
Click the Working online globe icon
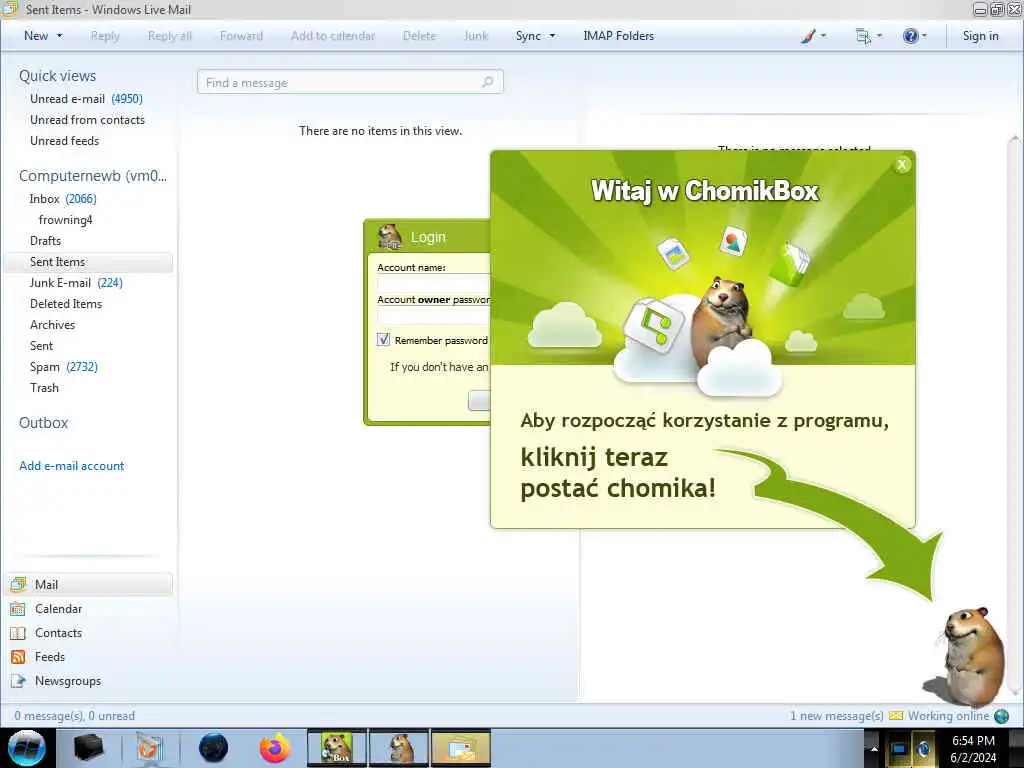1001,716
